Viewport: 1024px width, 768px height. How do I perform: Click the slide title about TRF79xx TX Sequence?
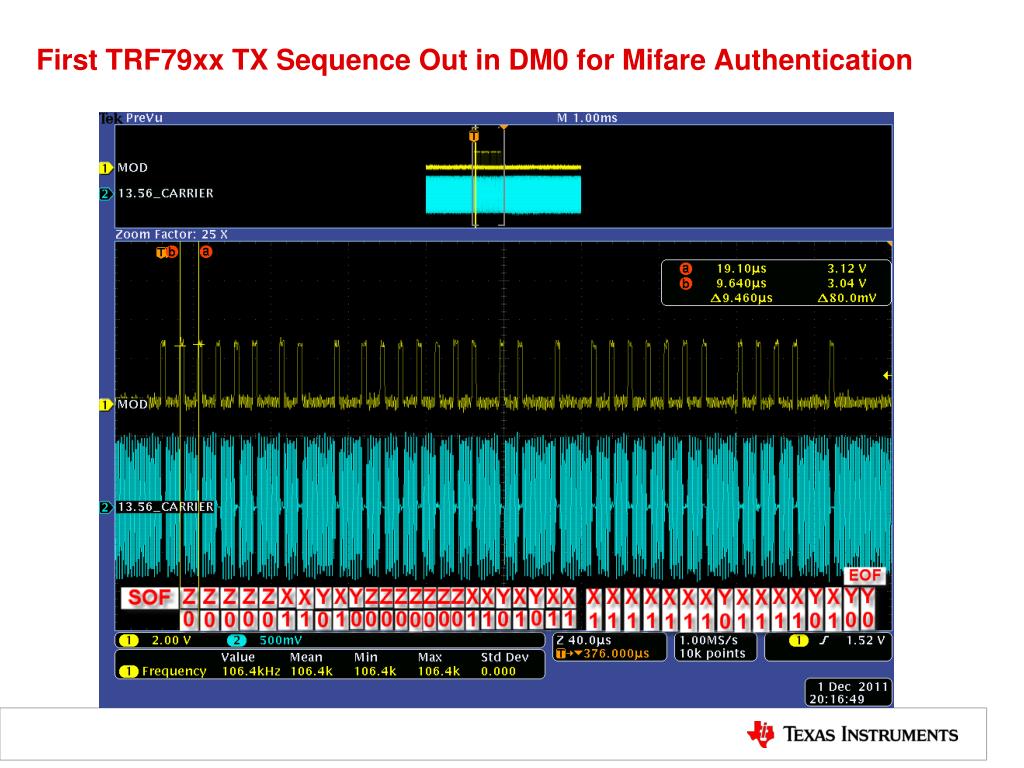474,60
